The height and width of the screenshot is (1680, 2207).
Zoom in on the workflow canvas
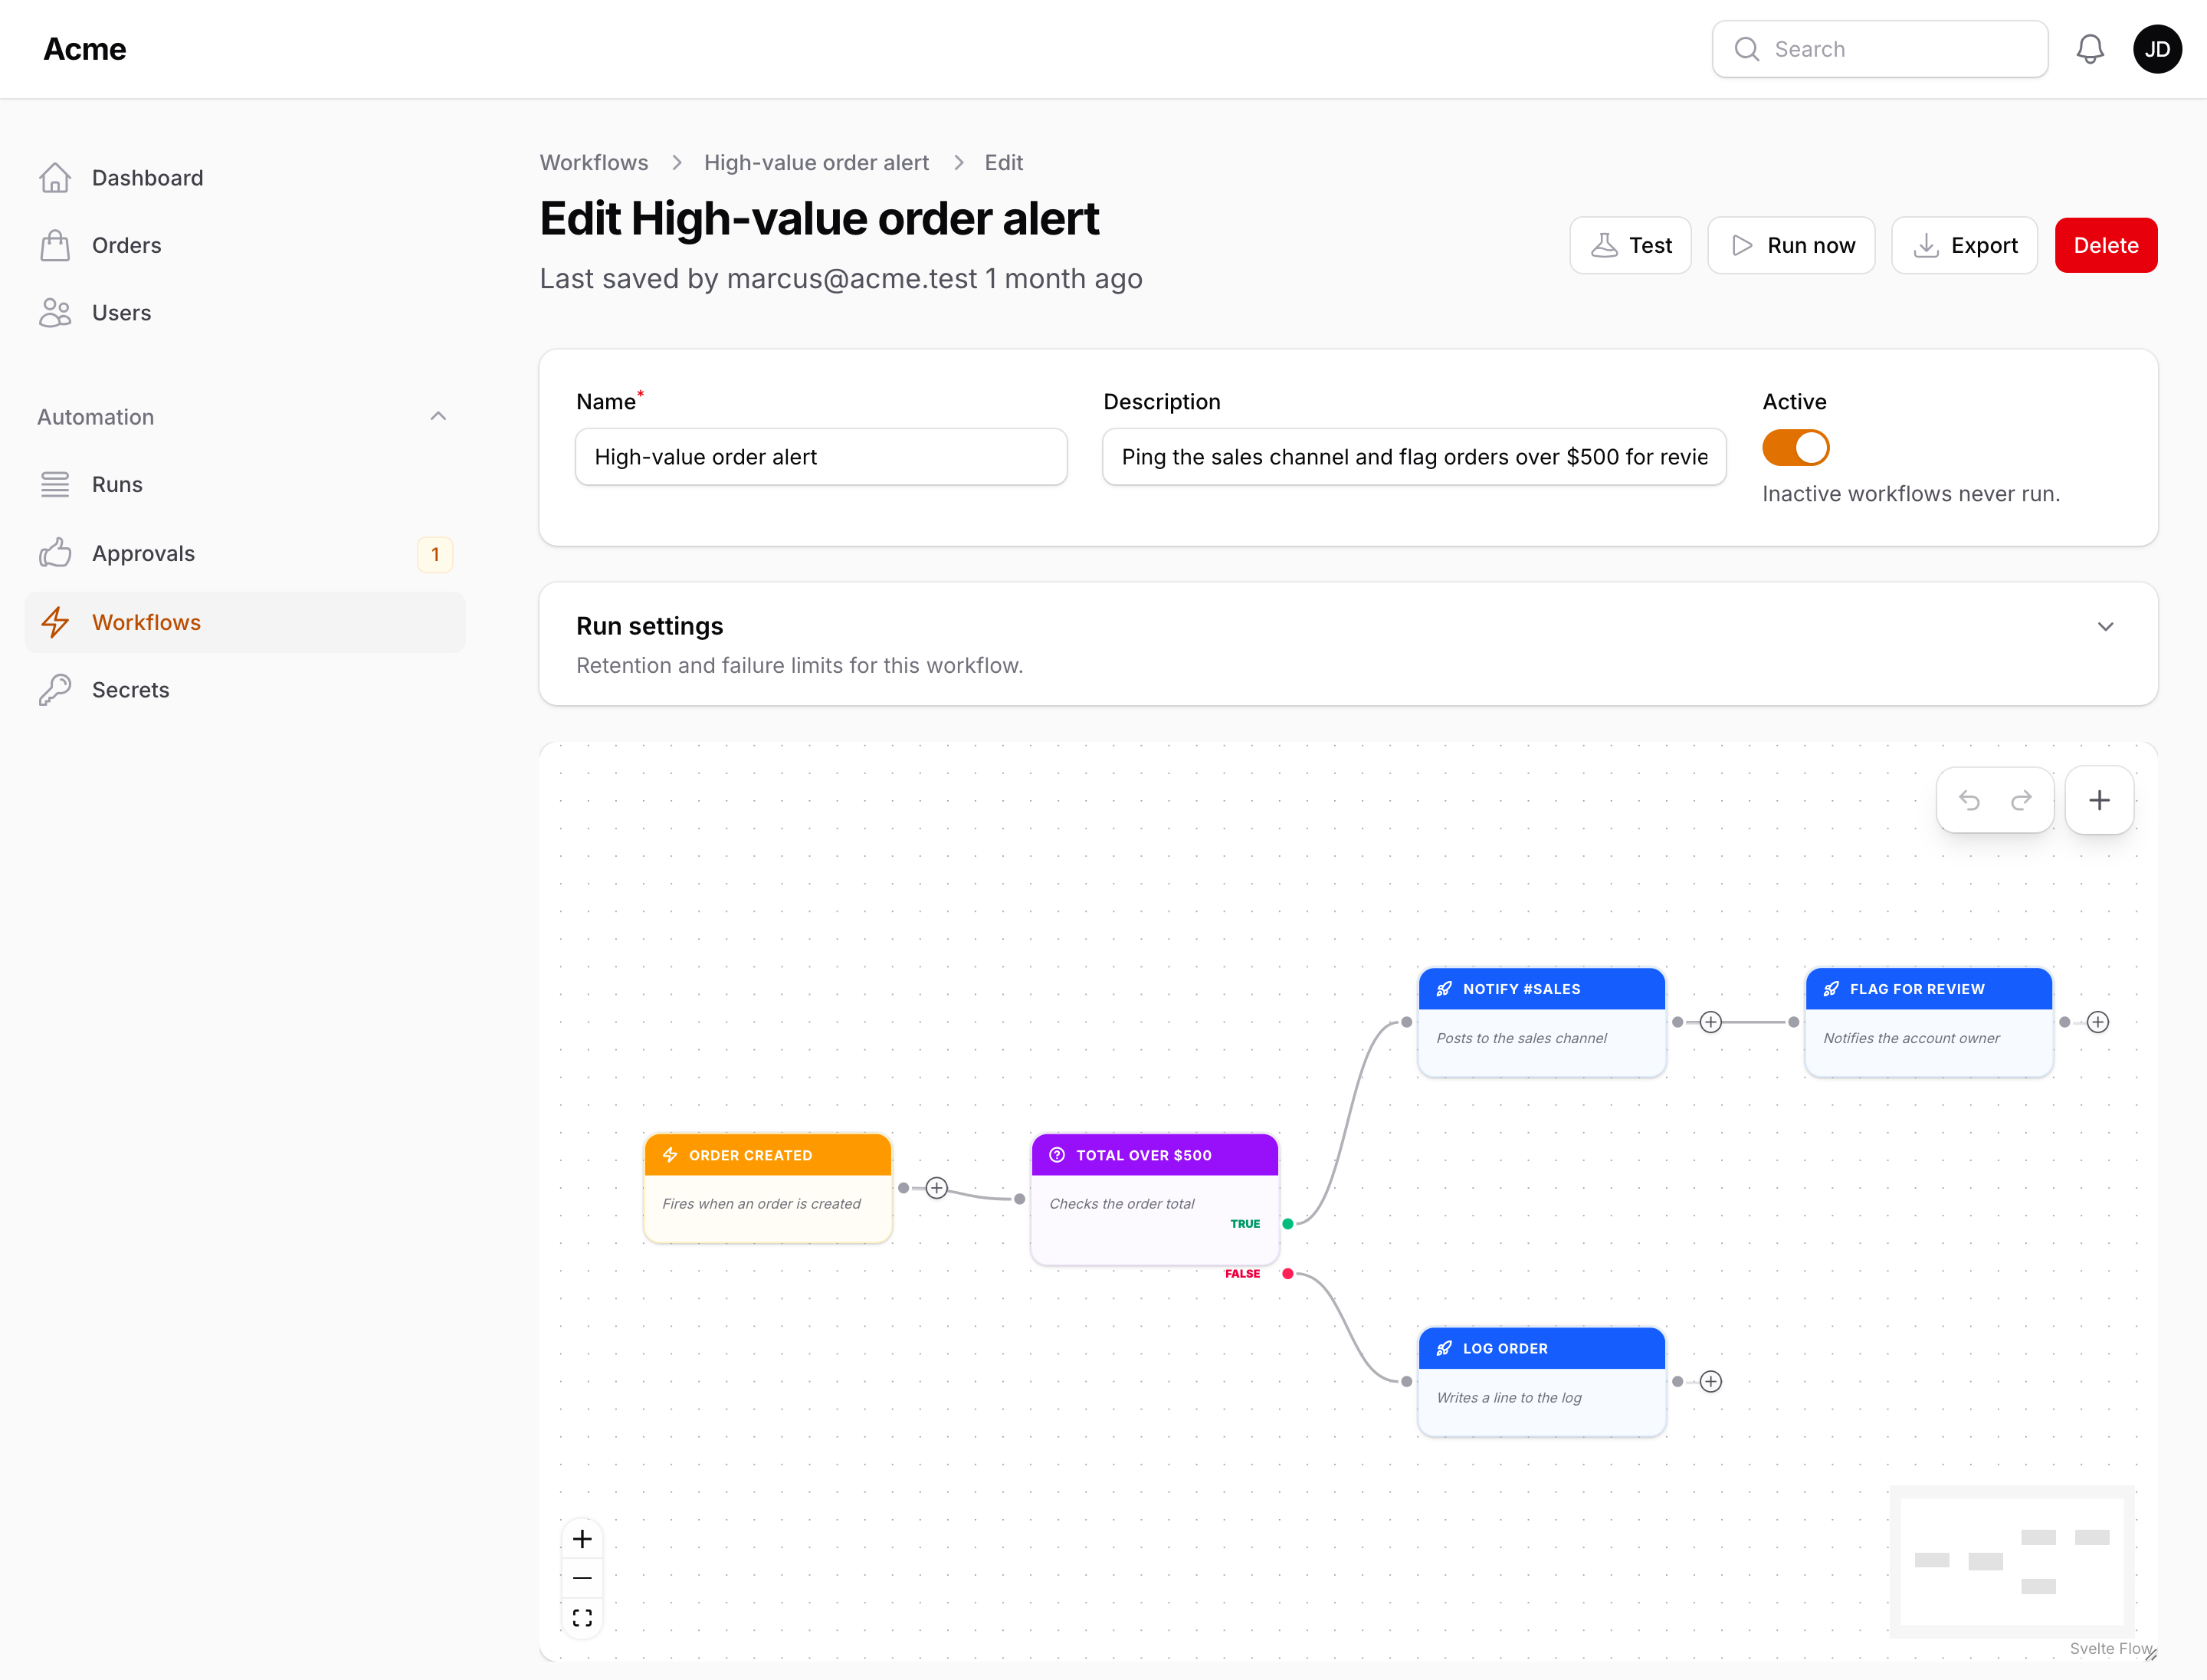[x=582, y=1539]
